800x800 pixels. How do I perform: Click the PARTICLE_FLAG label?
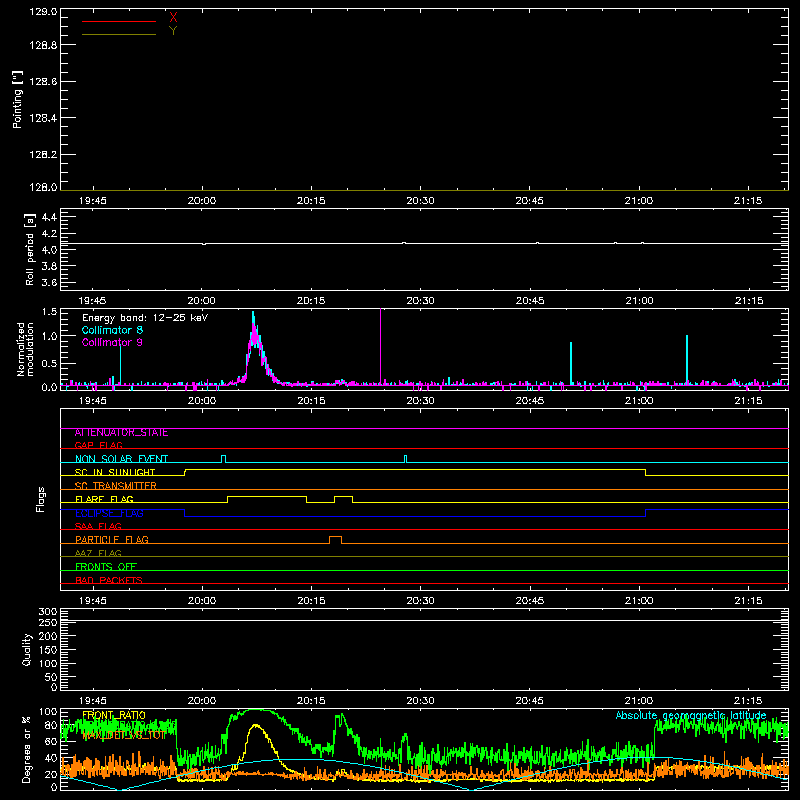pos(112,540)
